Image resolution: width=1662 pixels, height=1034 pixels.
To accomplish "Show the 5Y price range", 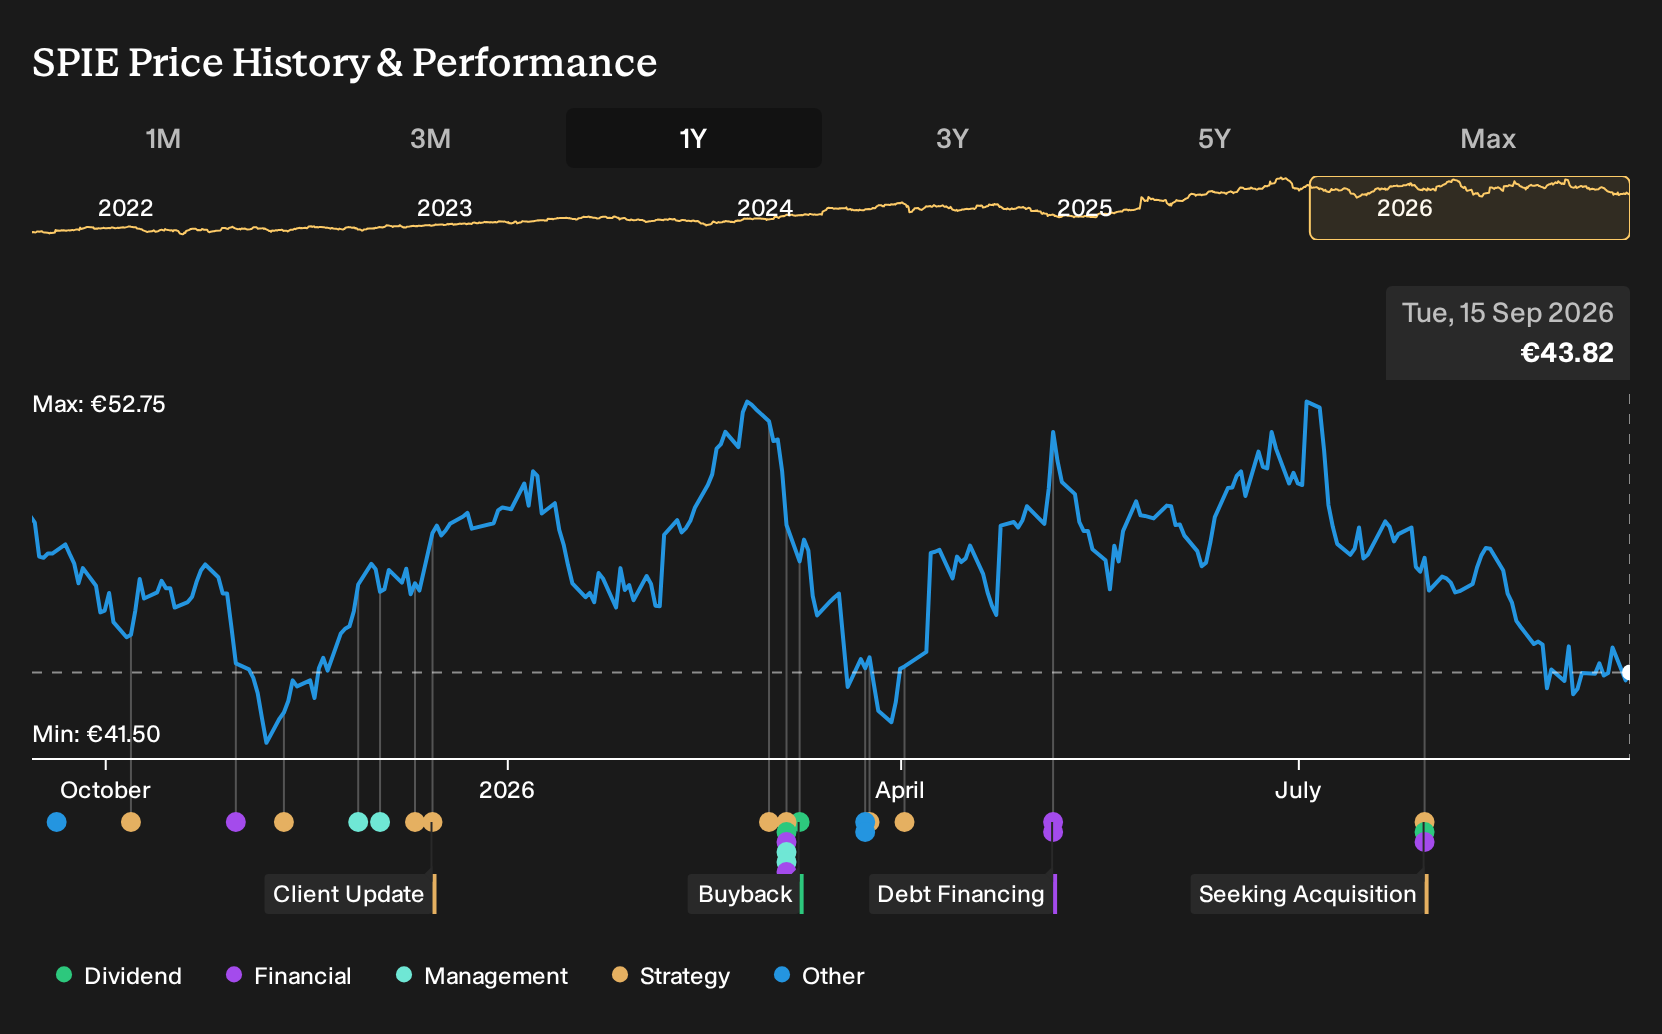I will [x=1214, y=138].
